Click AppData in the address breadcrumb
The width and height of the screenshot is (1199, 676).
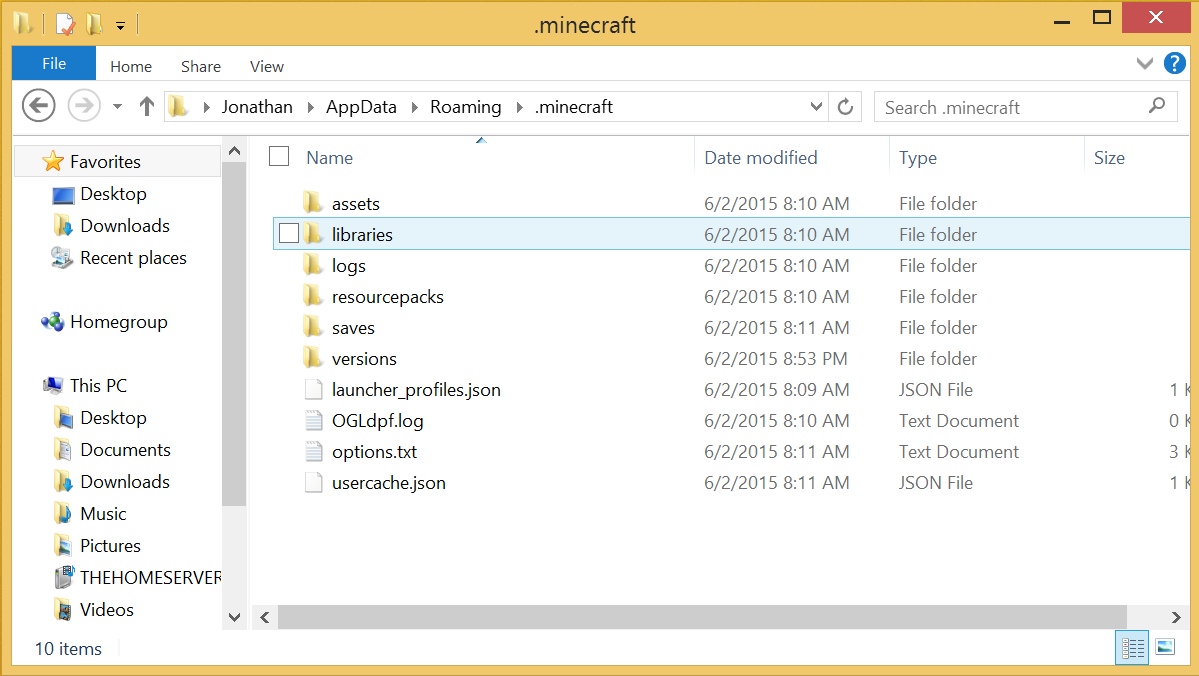click(x=361, y=106)
